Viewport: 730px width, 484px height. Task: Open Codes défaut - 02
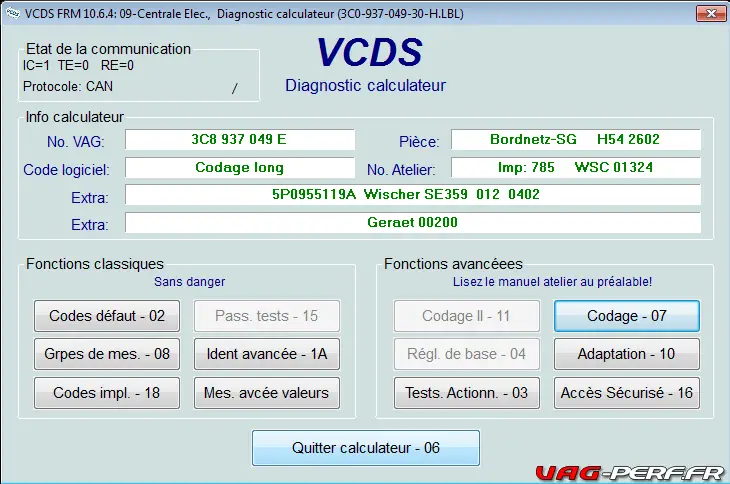107,316
